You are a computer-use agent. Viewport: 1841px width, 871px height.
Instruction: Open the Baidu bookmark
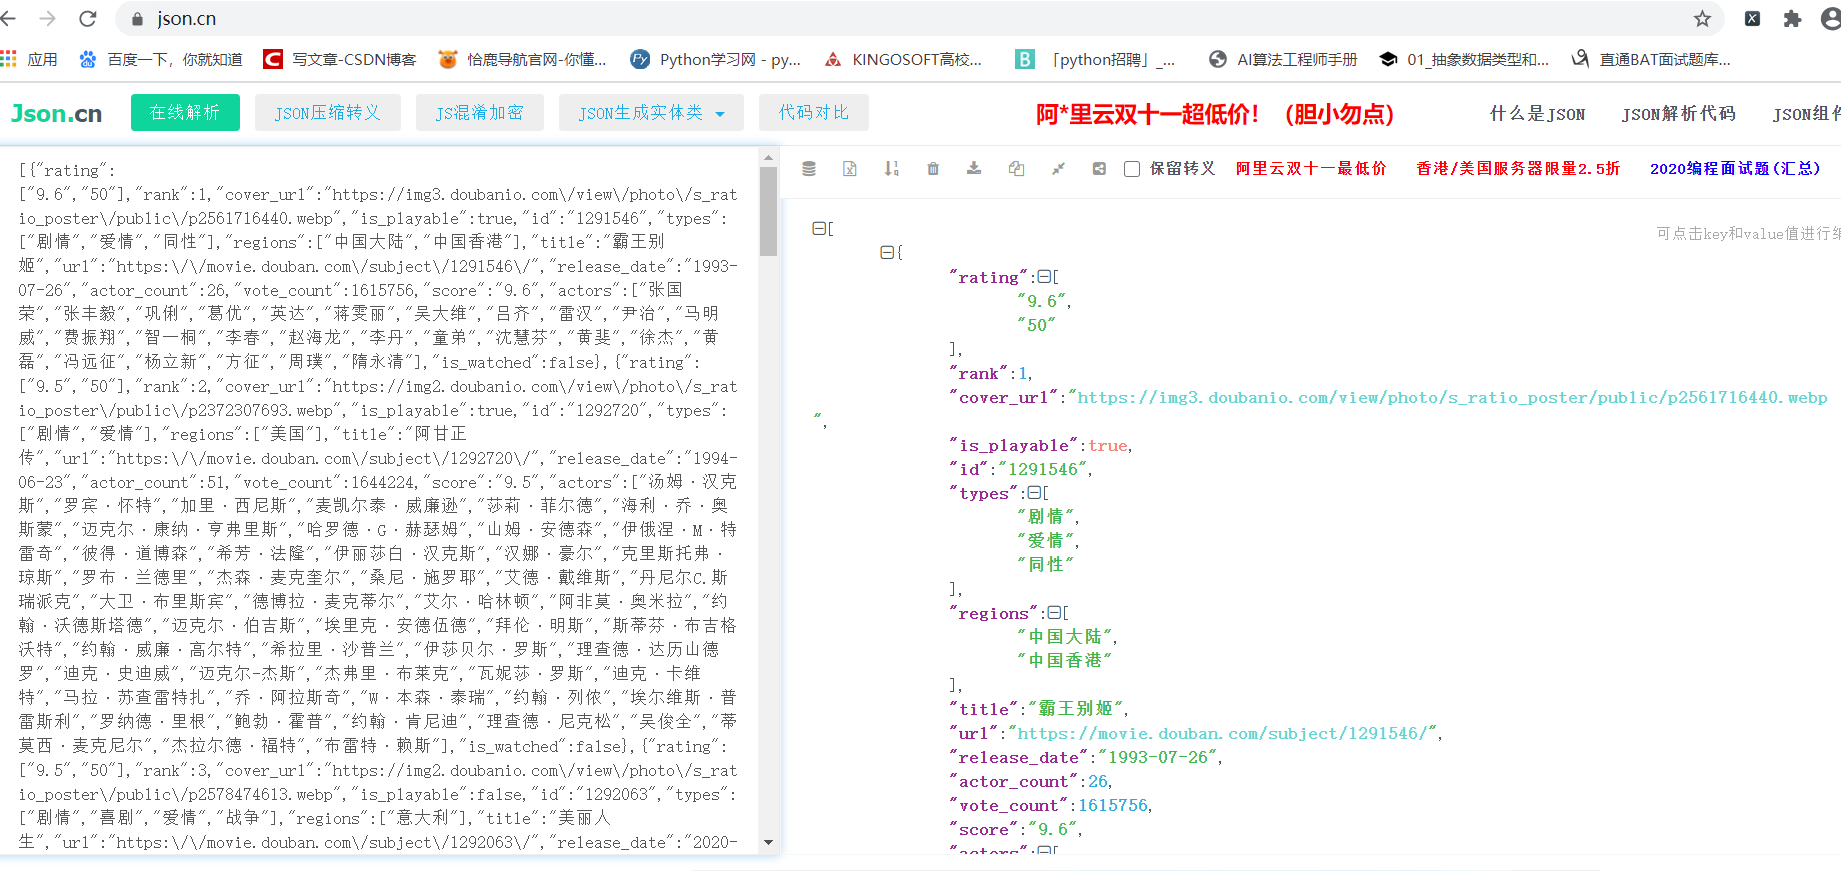(160, 59)
